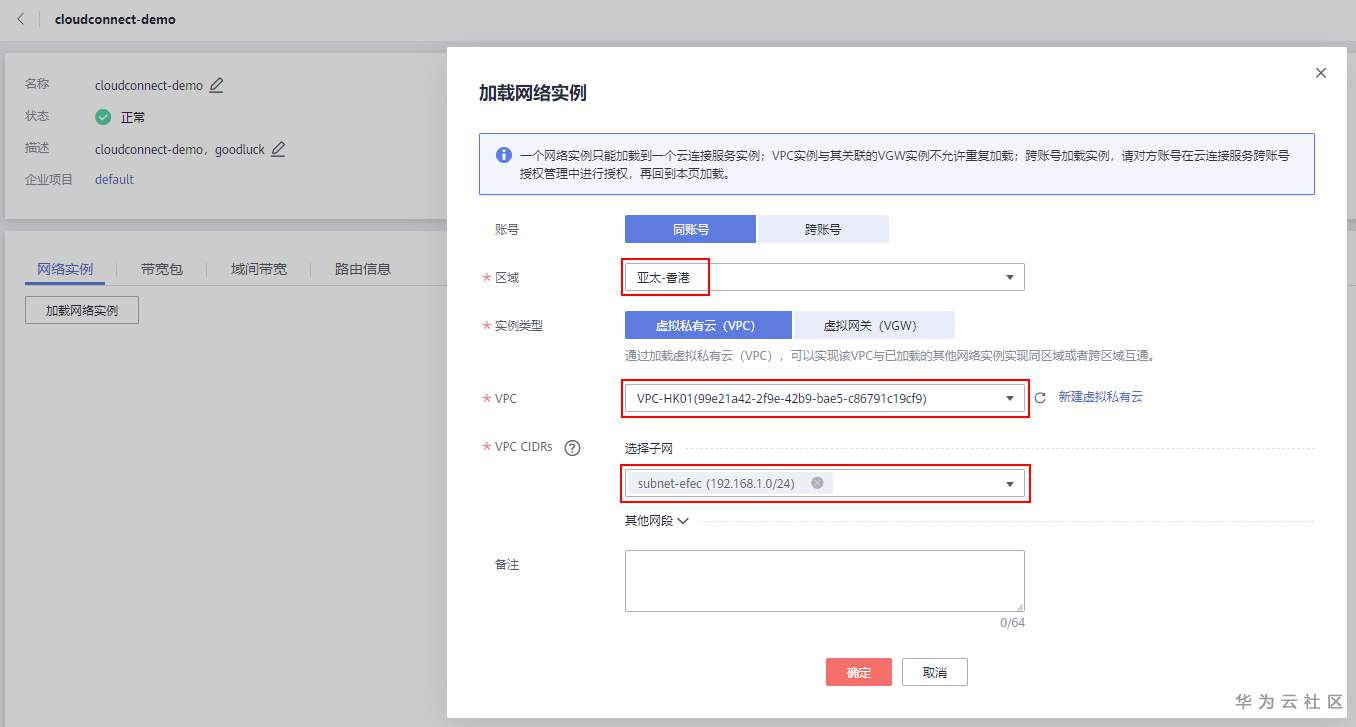Remove subnet-efec tag from subnet selection
1356x727 pixels.
coord(817,483)
